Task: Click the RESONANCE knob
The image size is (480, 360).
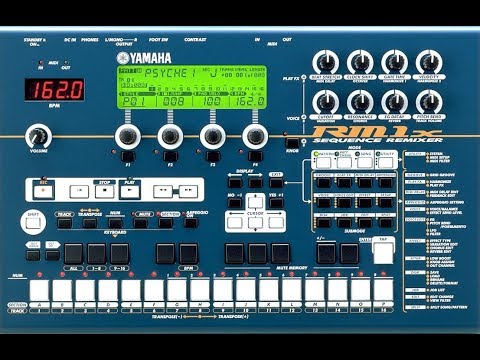Action: (x=360, y=102)
